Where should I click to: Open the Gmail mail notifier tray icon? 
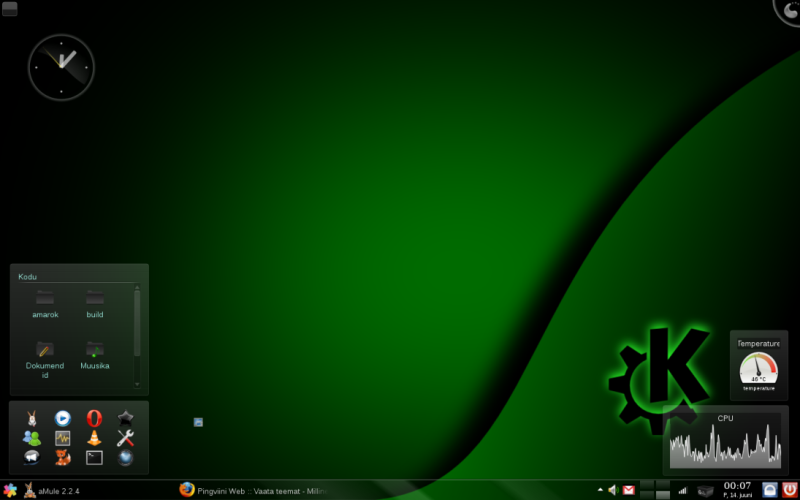point(629,490)
